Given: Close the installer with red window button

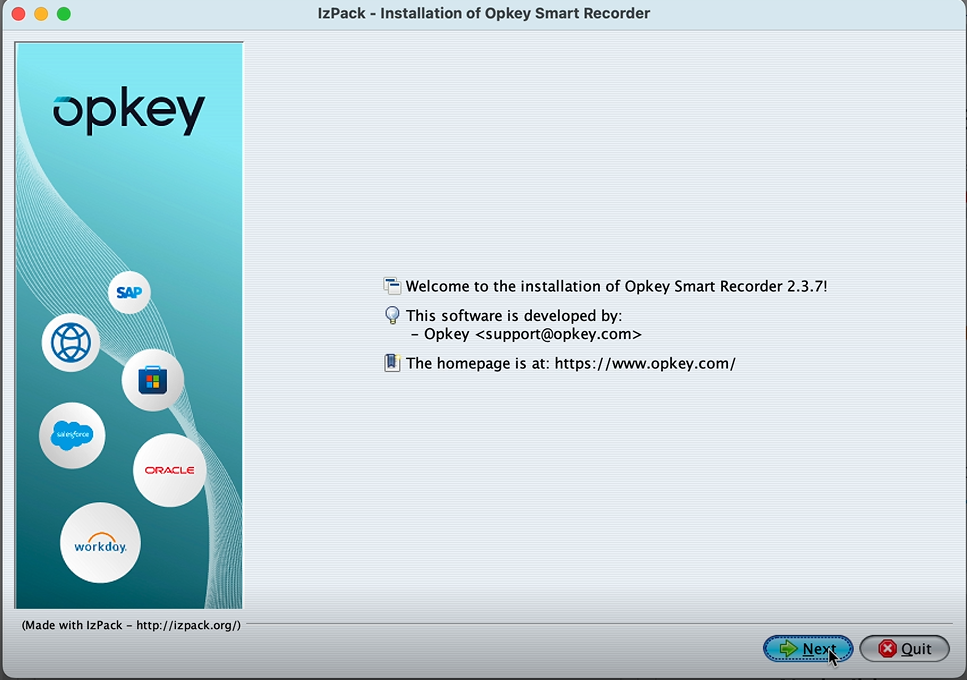Looking at the screenshot, I should click(19, 14).
